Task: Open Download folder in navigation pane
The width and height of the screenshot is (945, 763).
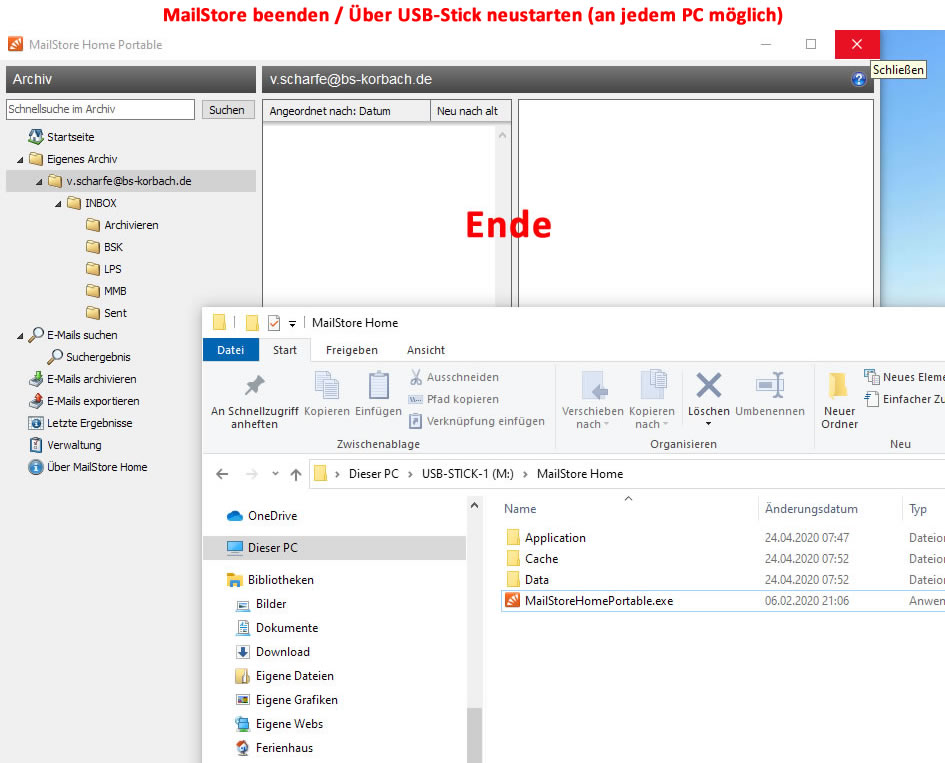Action: tap(274, 652)
